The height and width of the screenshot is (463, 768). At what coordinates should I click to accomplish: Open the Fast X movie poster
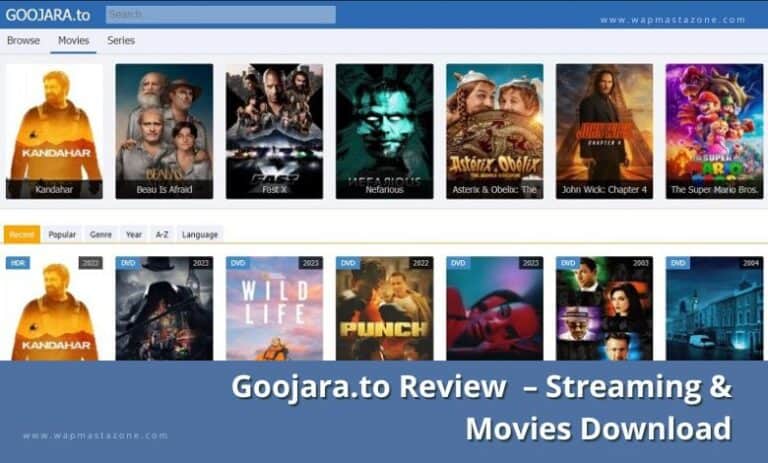click(x=274, y=131)
